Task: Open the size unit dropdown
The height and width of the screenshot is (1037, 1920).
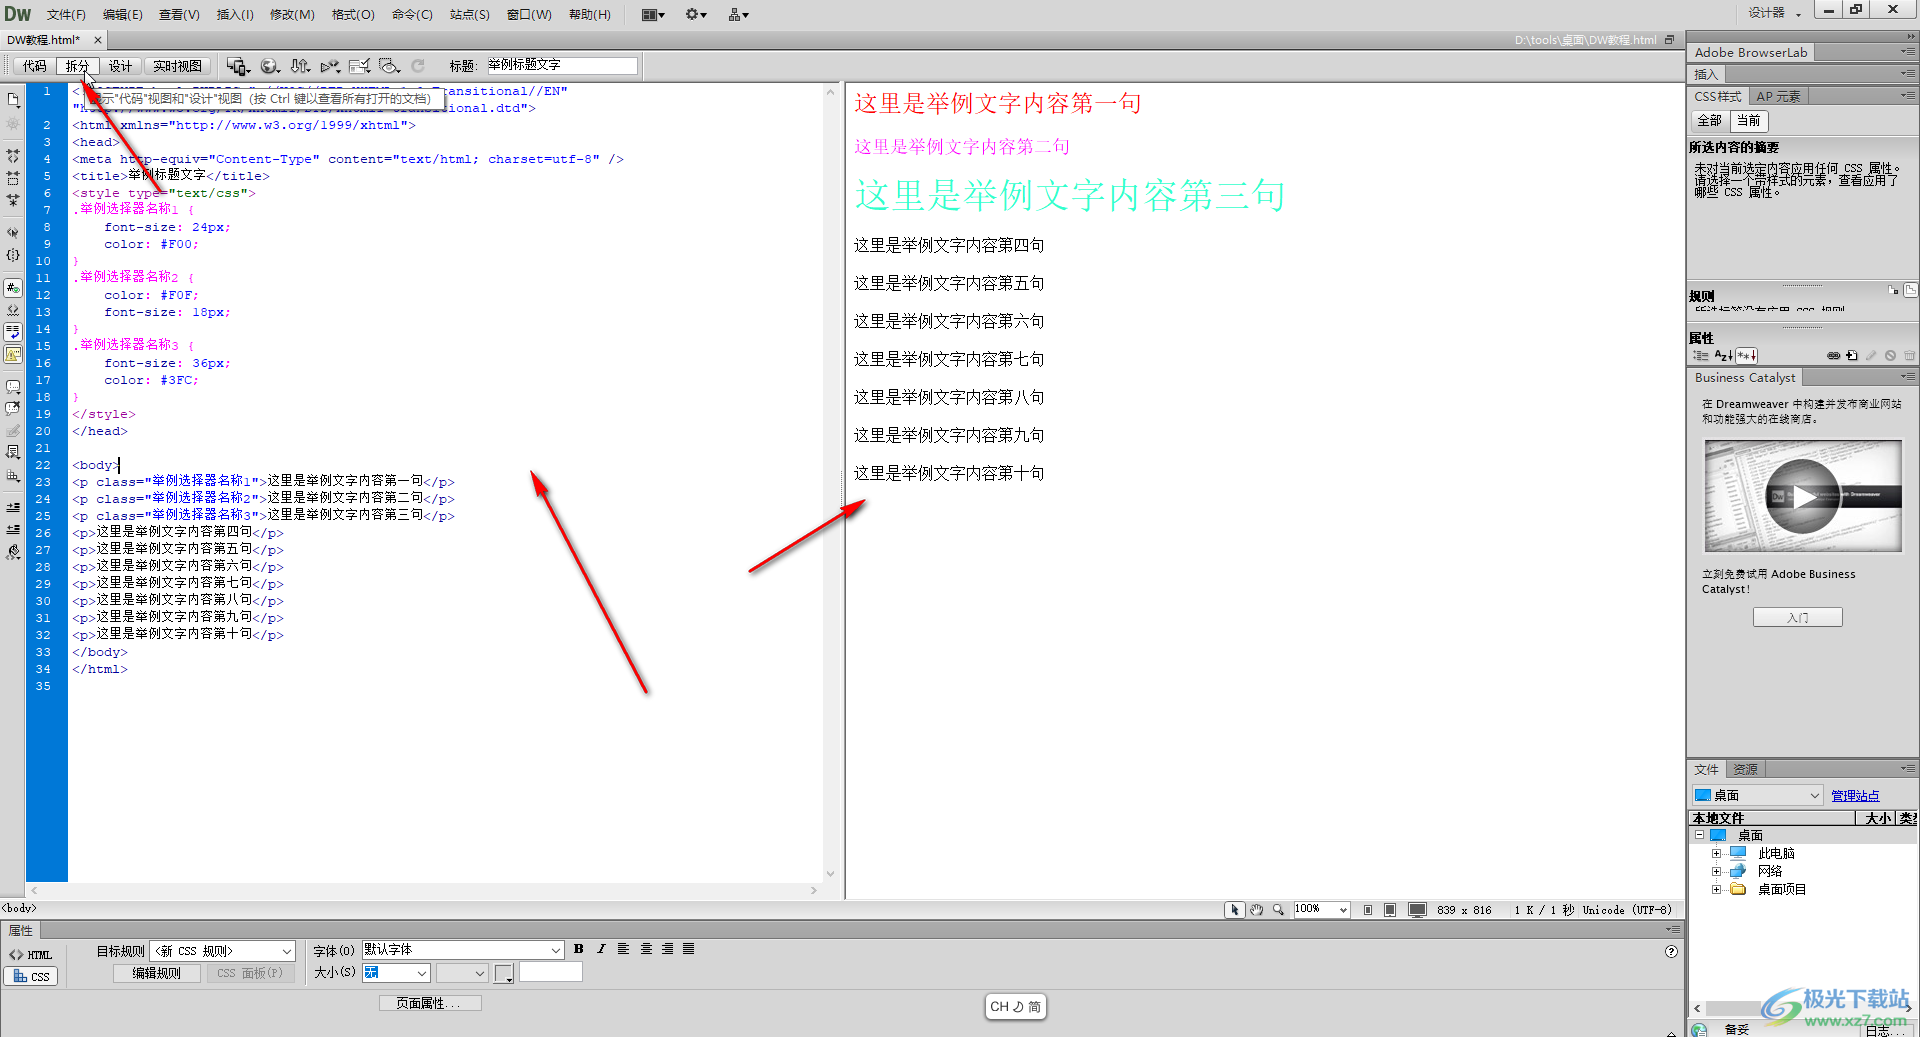Action: tap(462, 973)
